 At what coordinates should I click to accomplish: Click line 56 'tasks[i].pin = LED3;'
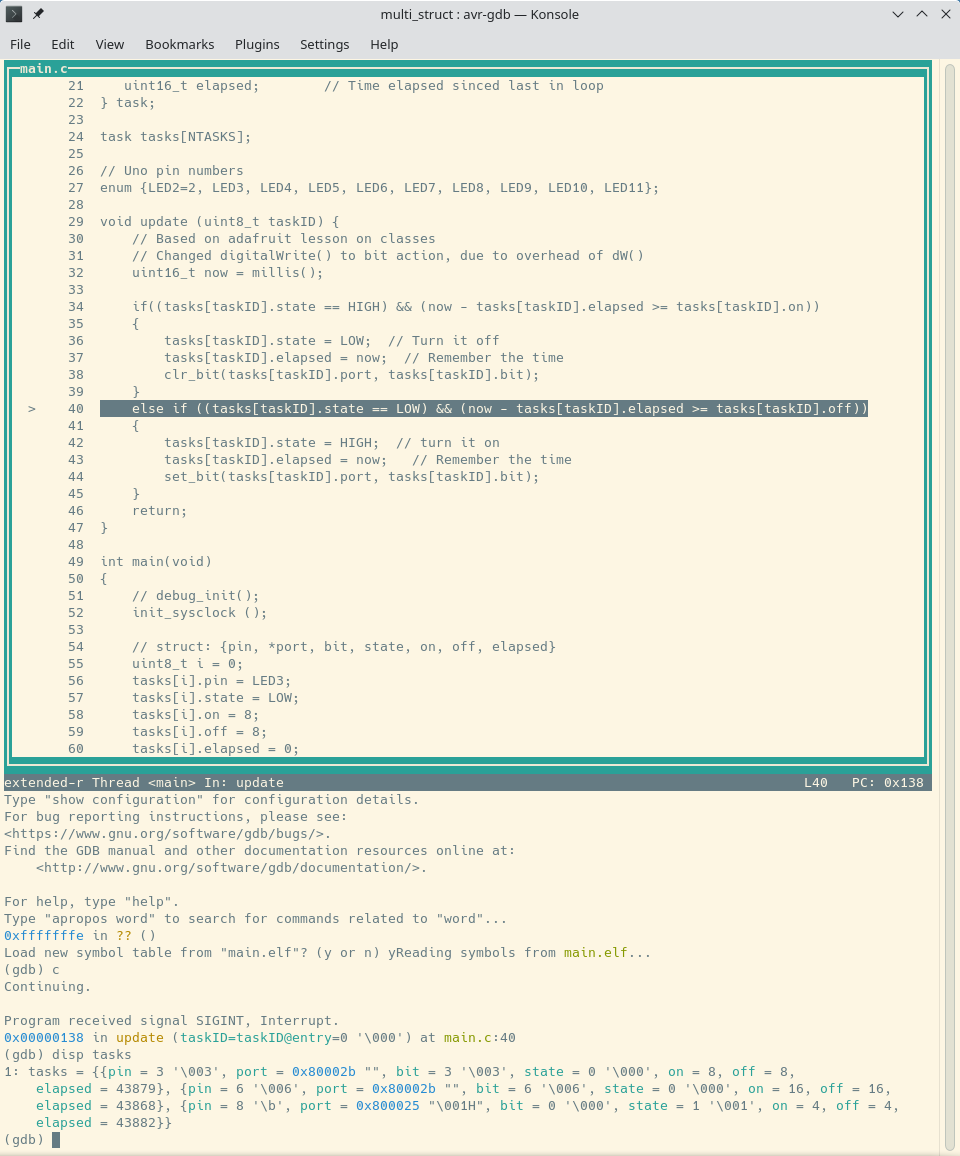pos(212,680)
